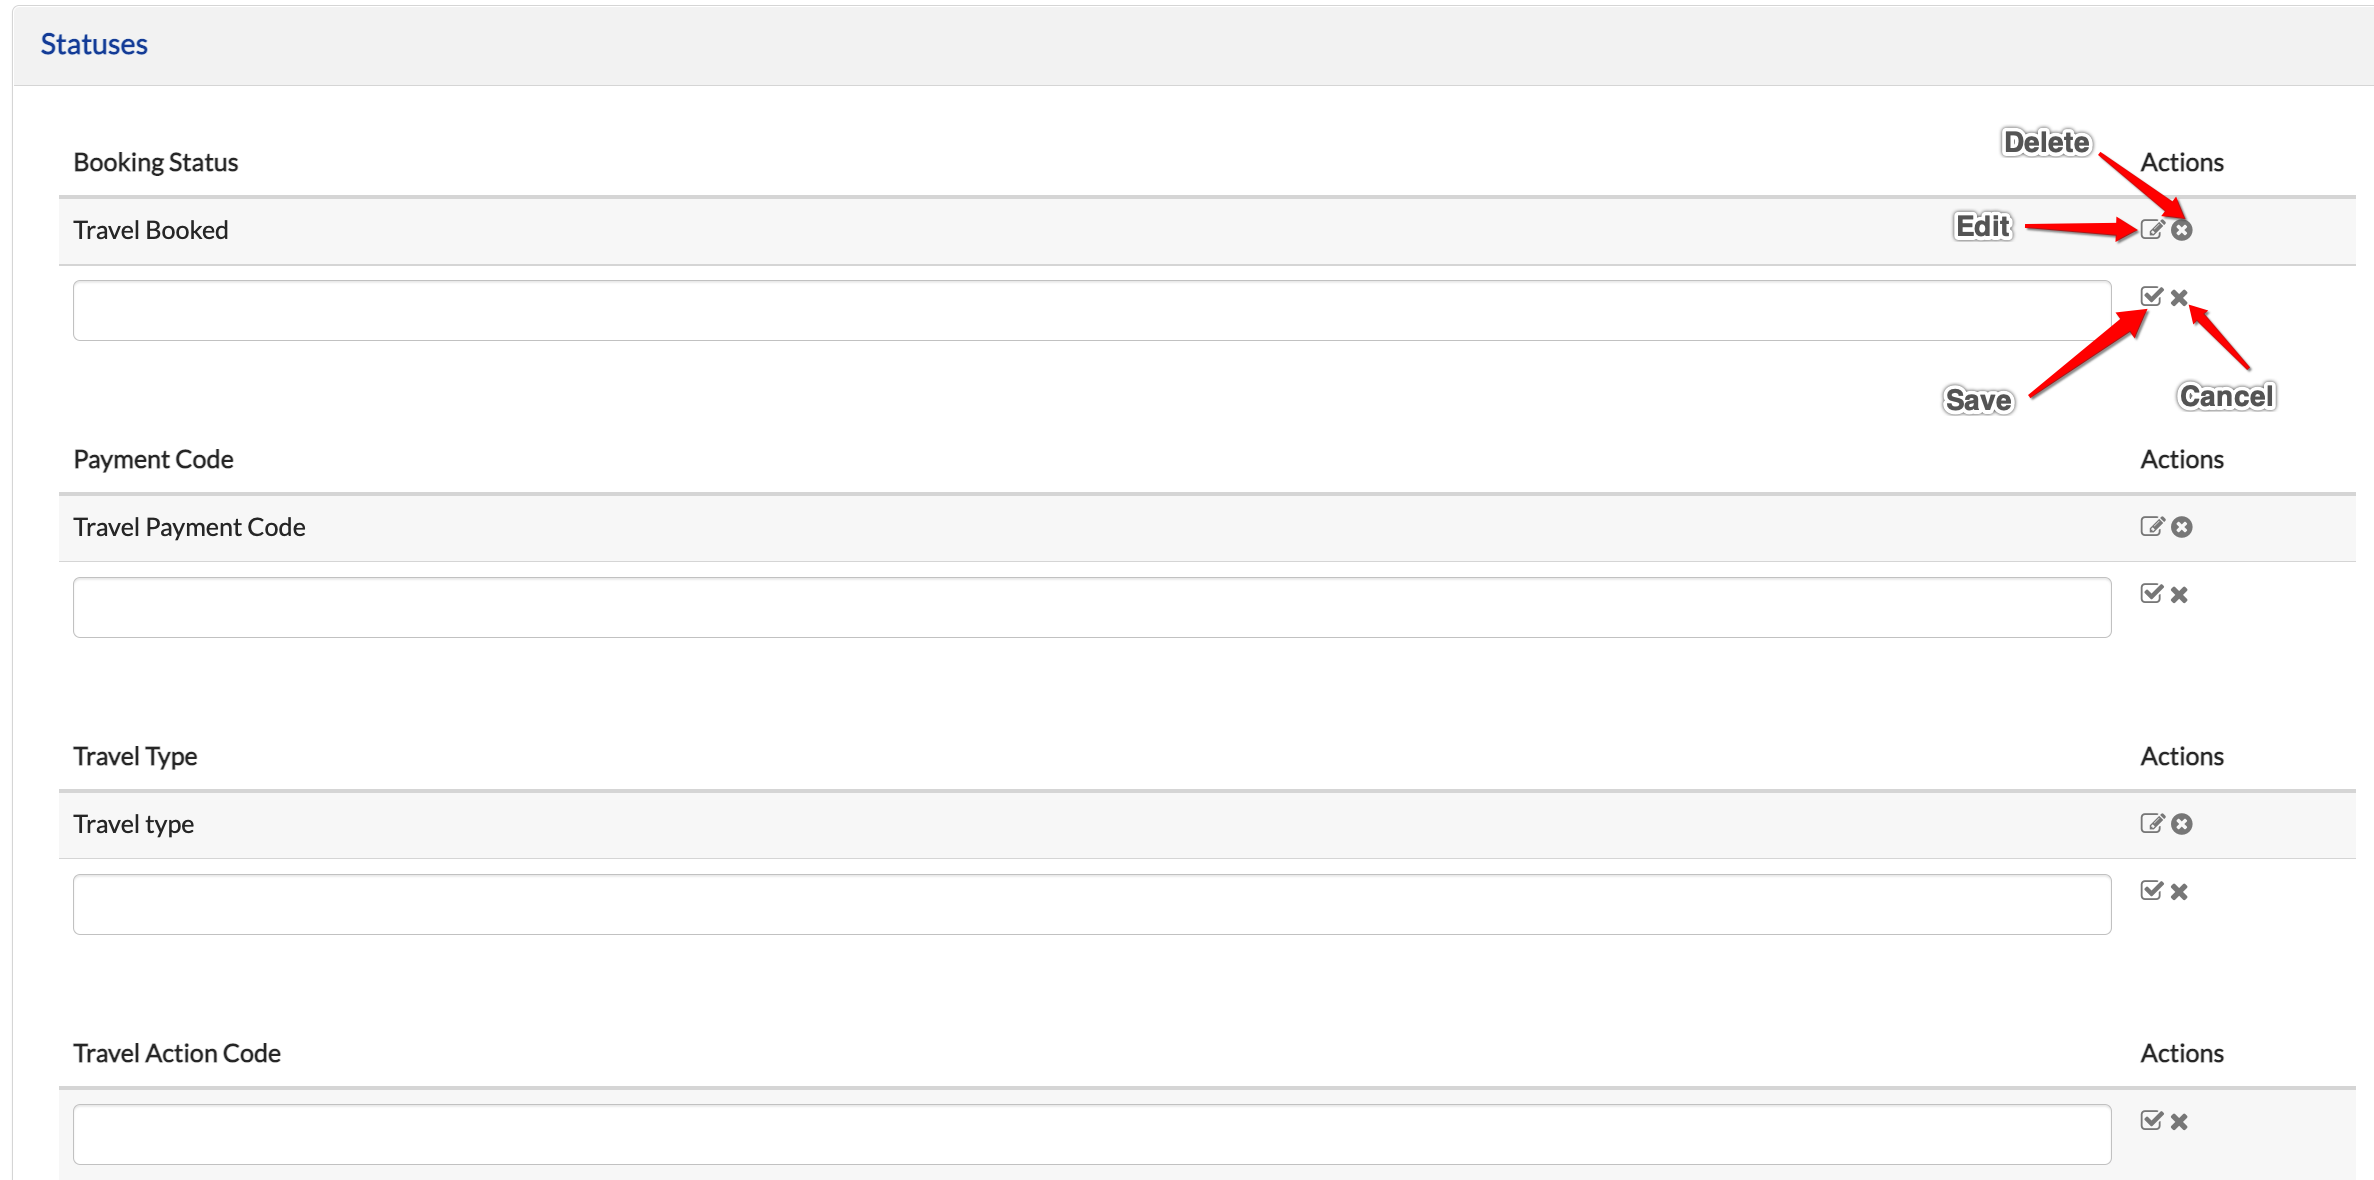Viewport: 2374px width, 1180px height.
Task: Save the new Payment Code entry
Action: [x=2152, y=593]
